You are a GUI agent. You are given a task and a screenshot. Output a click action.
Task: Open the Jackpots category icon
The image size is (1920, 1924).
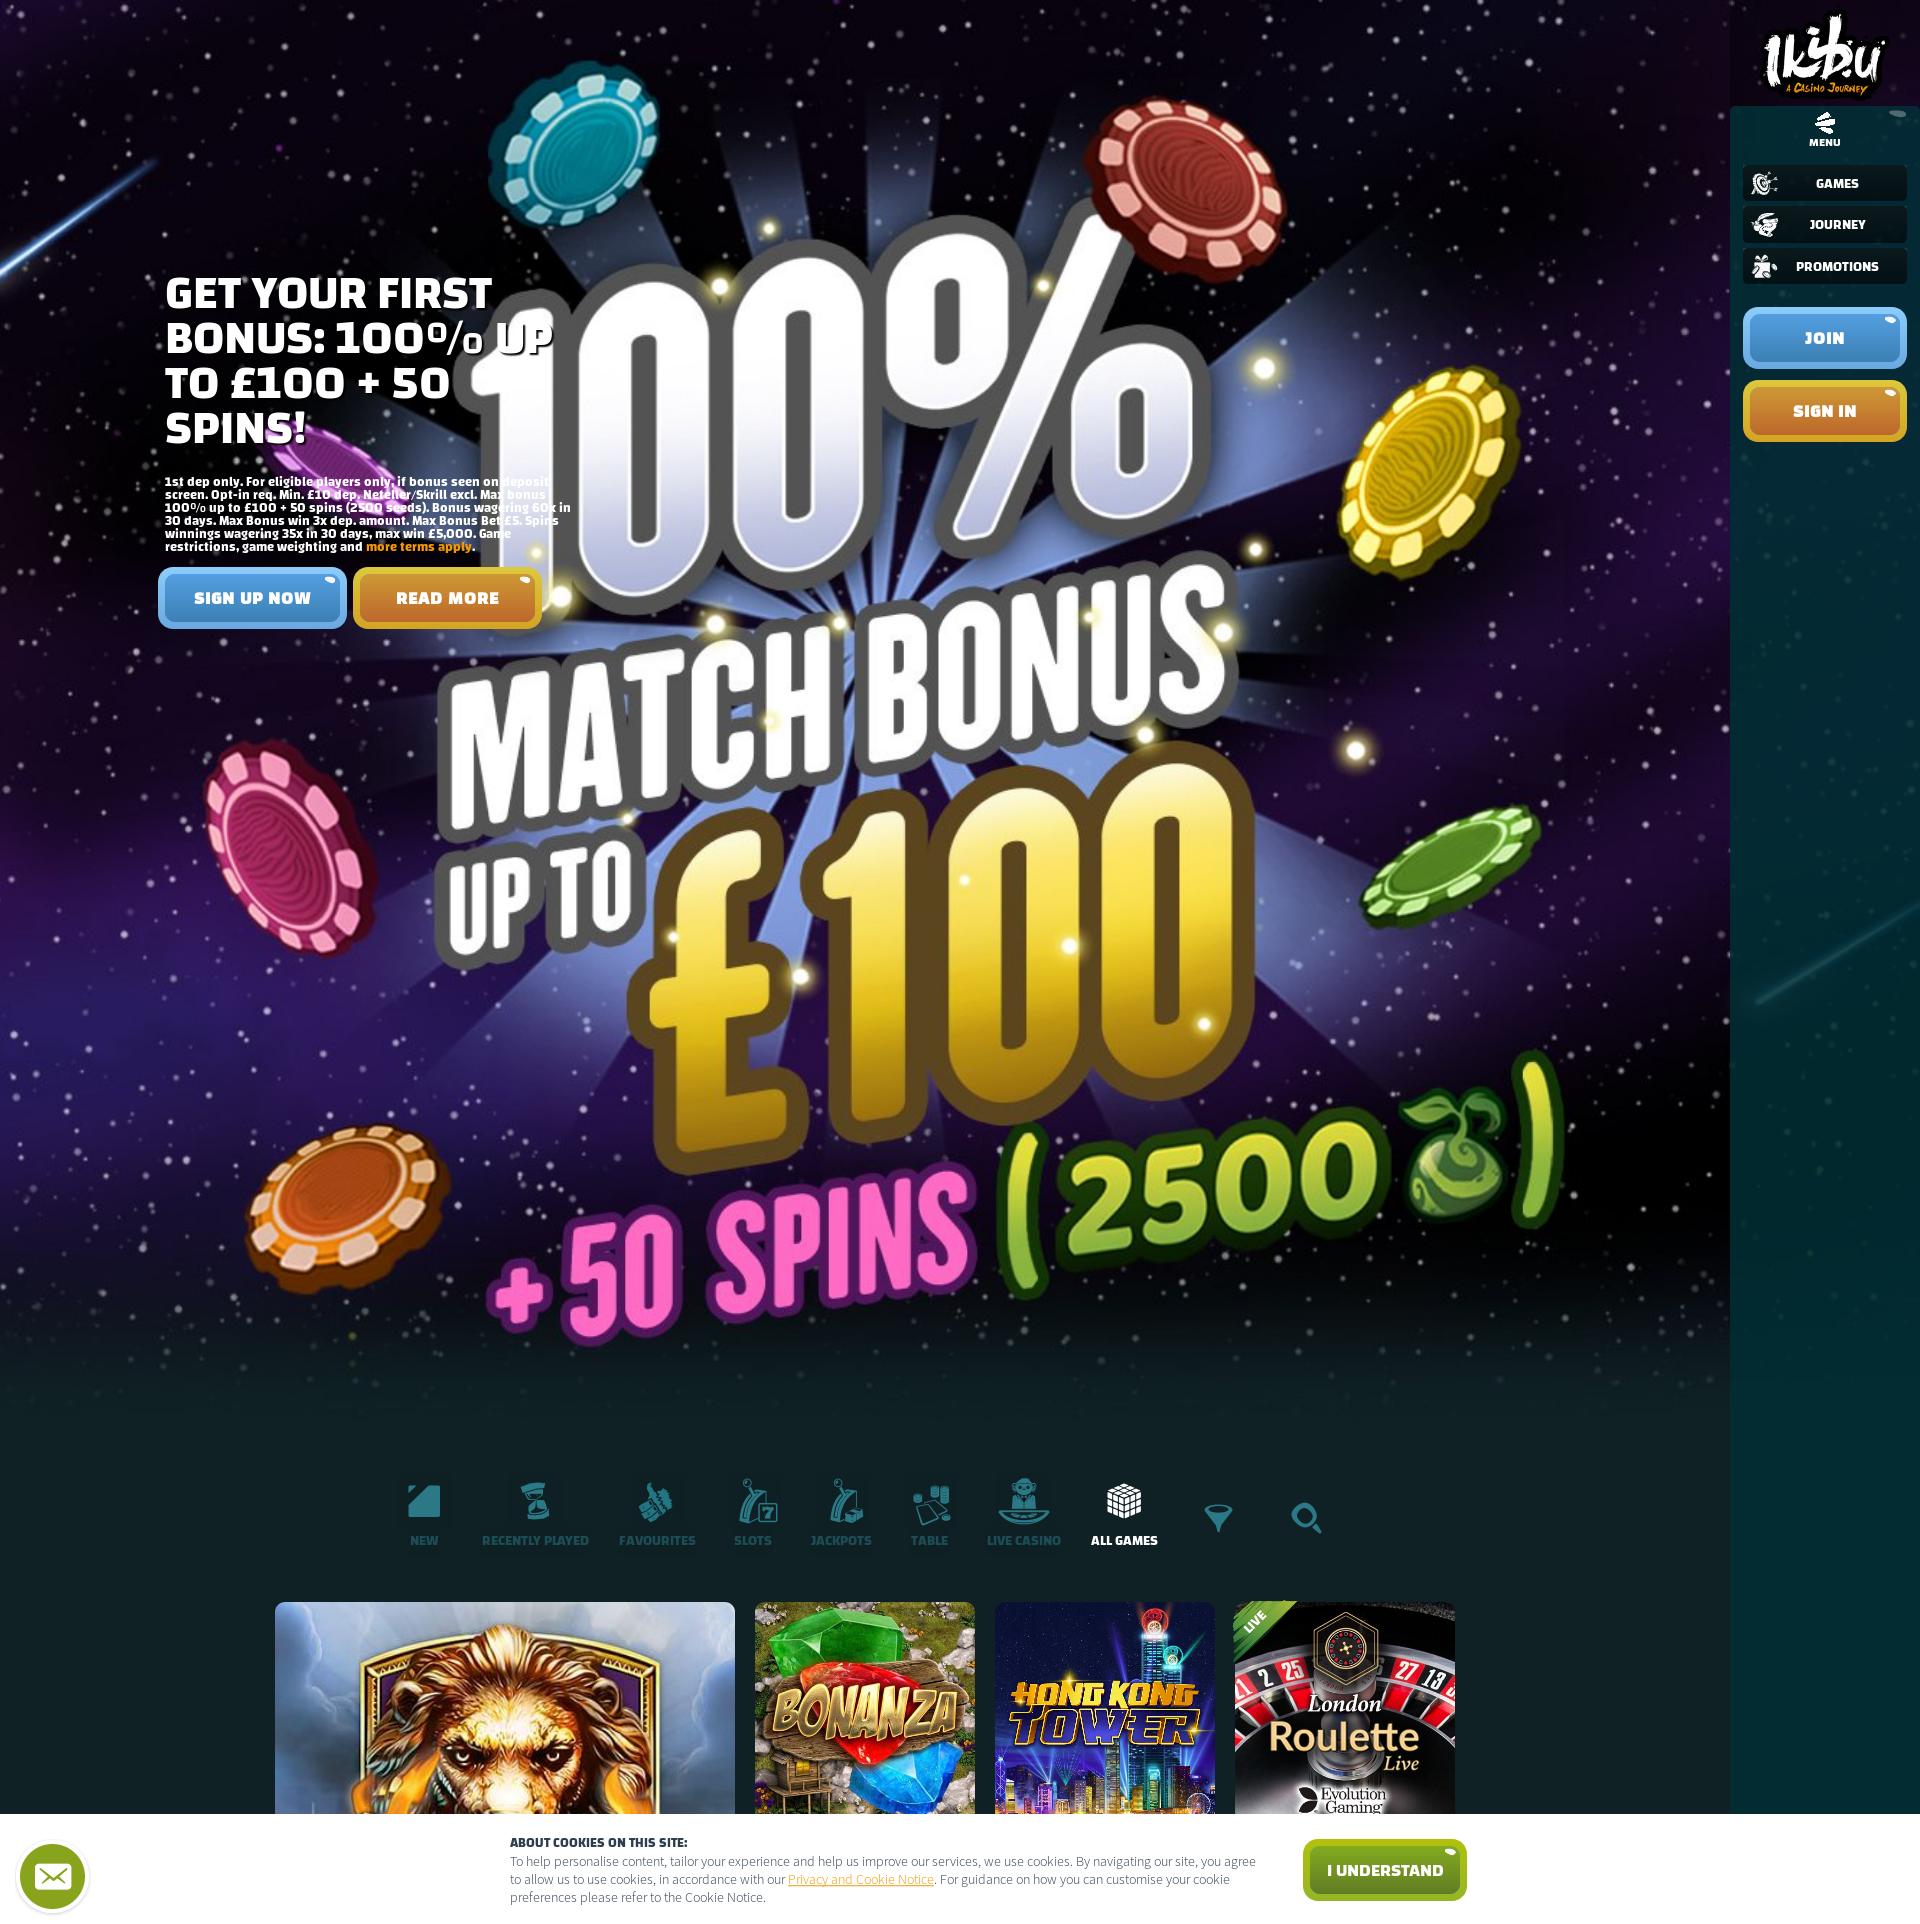click(843, 1503)
